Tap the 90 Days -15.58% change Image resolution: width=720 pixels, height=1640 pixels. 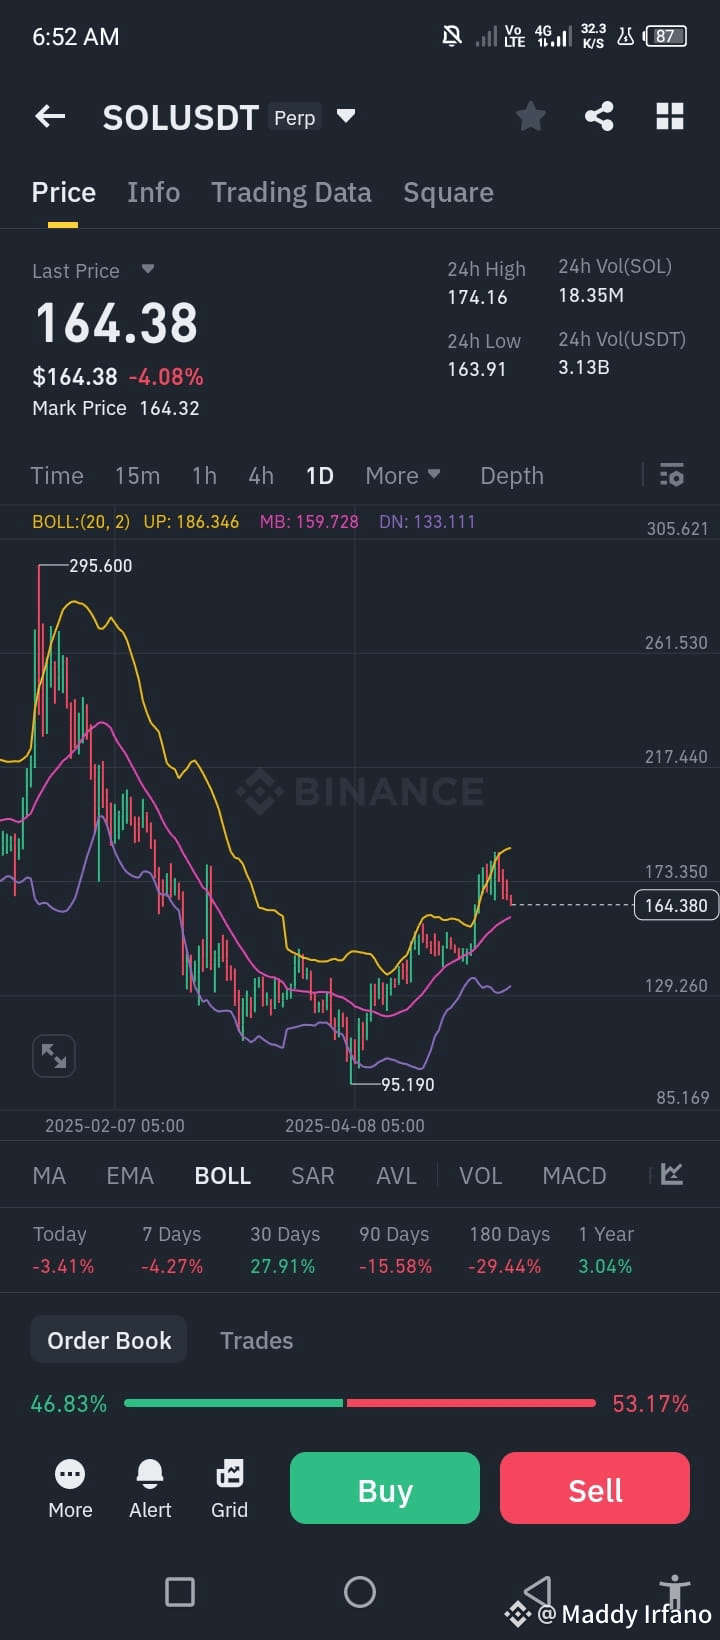395,1266
